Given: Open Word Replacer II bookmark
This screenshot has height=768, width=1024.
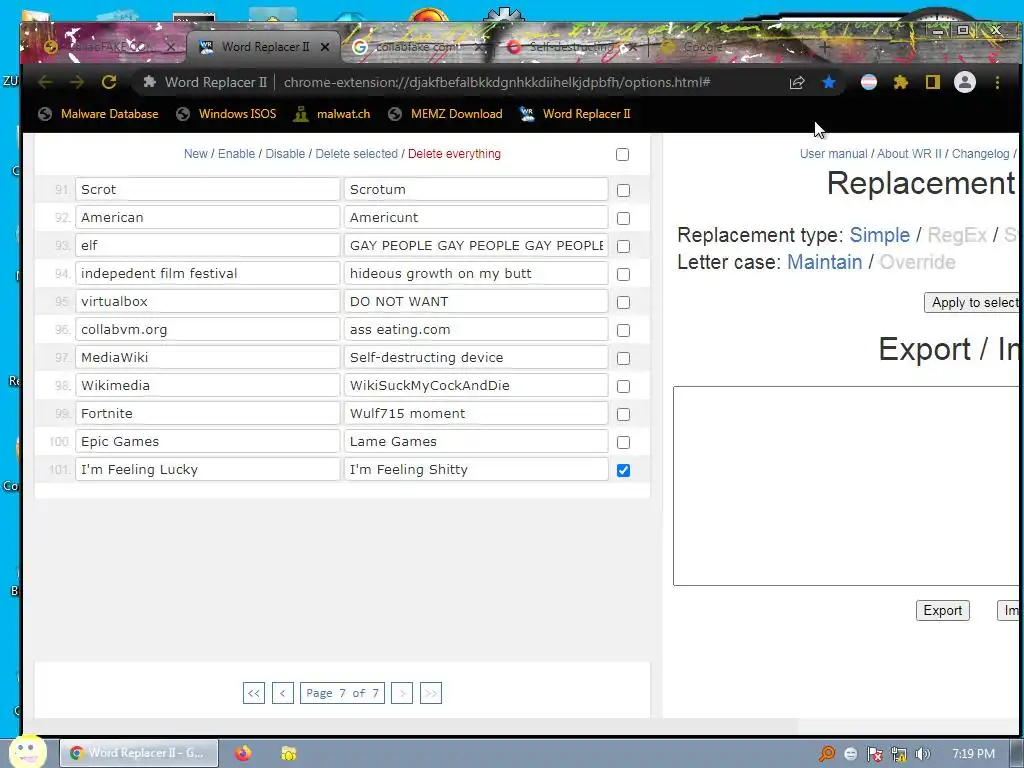Looking at the screenshot, I should pyautogui.click(x=575, y=114).
